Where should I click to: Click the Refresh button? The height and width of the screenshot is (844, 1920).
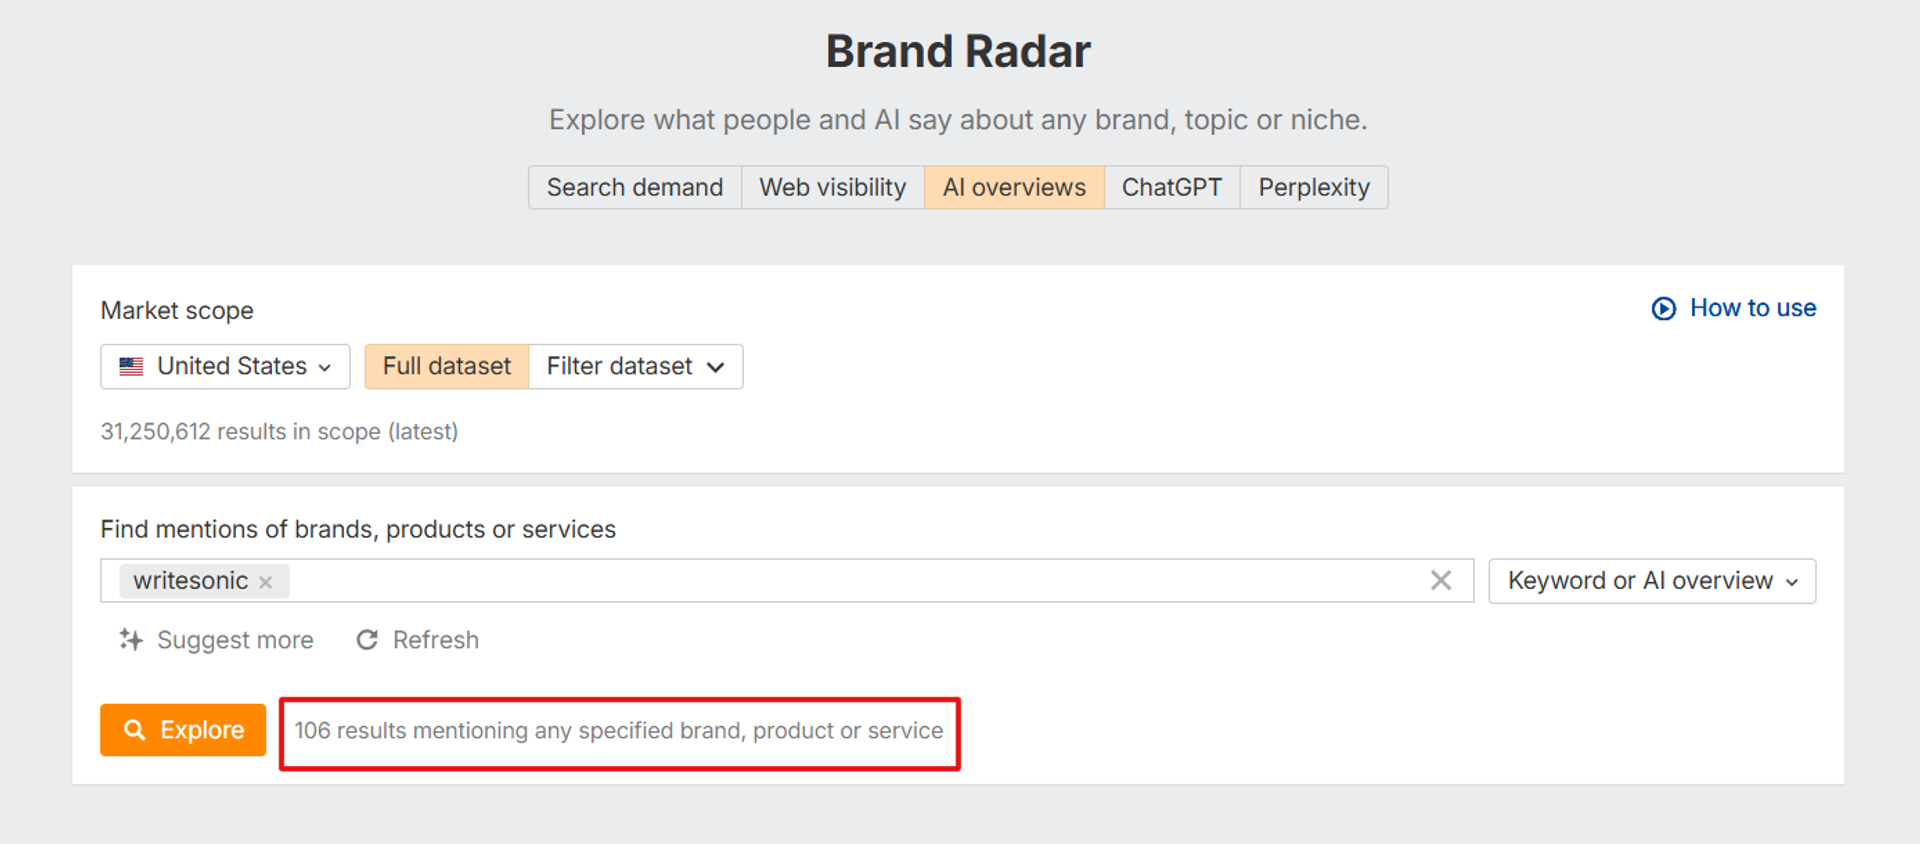pos(418,640)
